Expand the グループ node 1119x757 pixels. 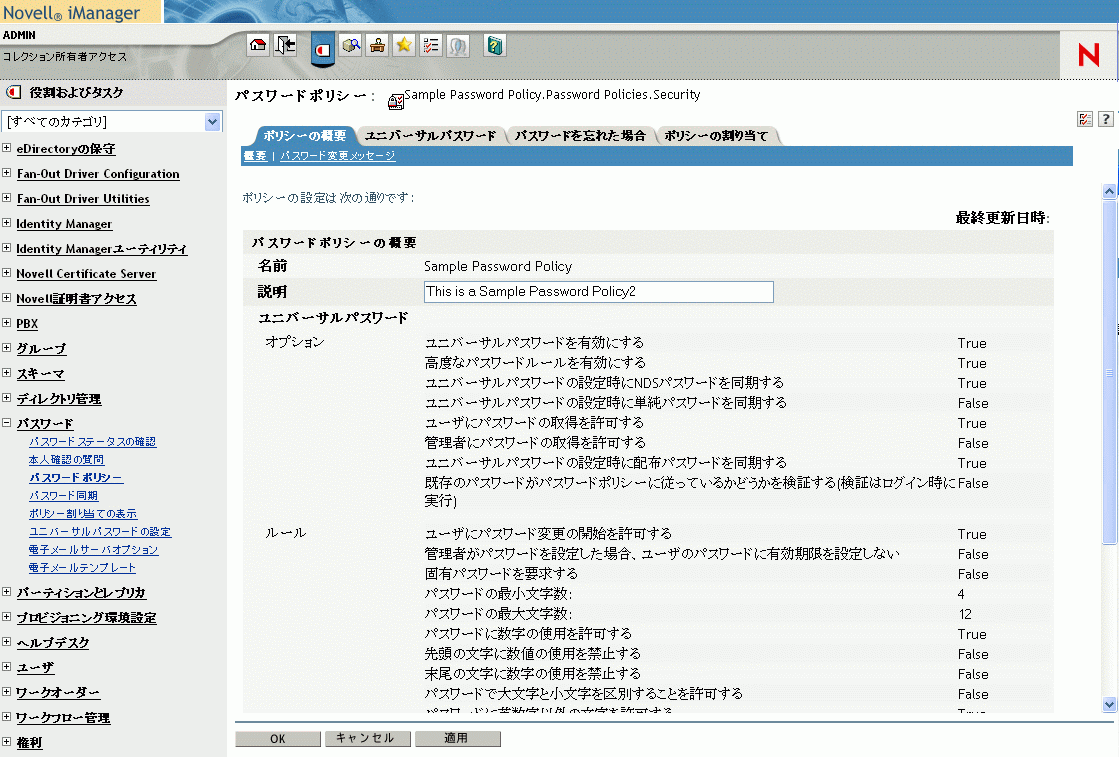[6, 347]
